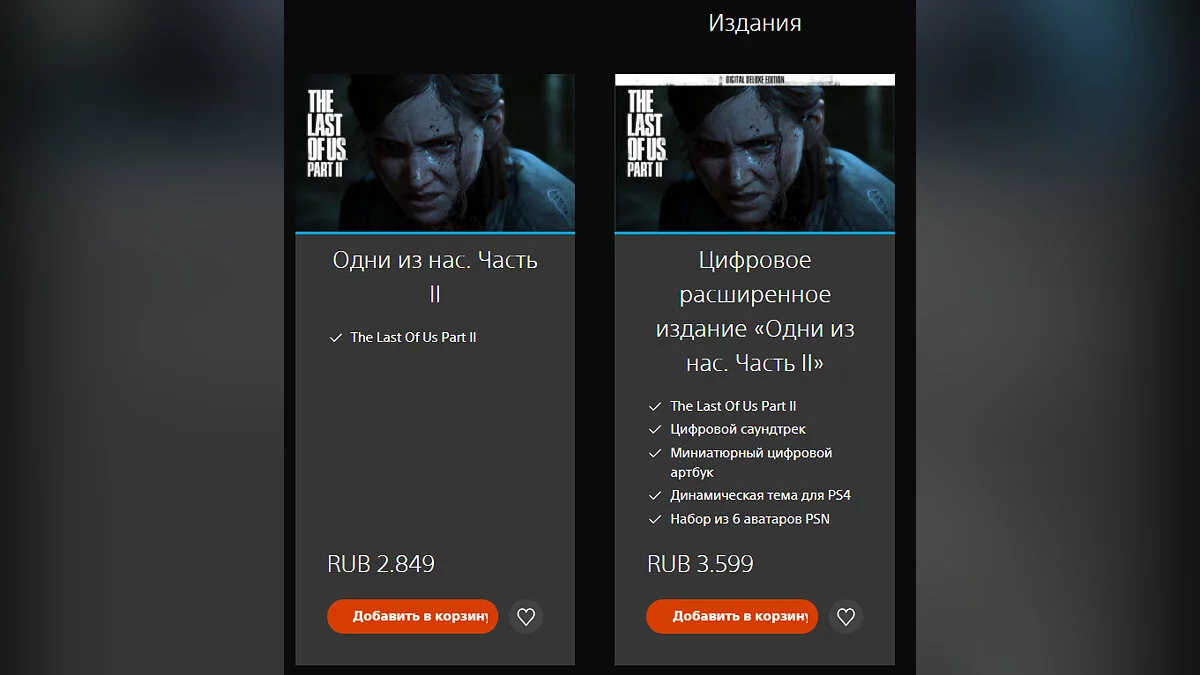Screen dimensions: 1200x675
Task: Click checkmark in the standard edition card
Action: 336,338
